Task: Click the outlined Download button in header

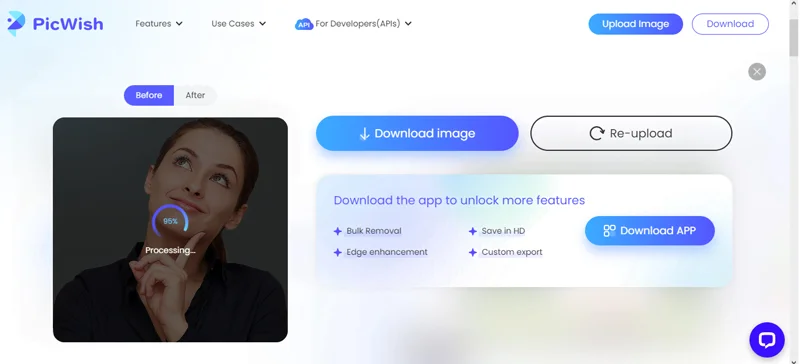Action: [x=730, y=24]
